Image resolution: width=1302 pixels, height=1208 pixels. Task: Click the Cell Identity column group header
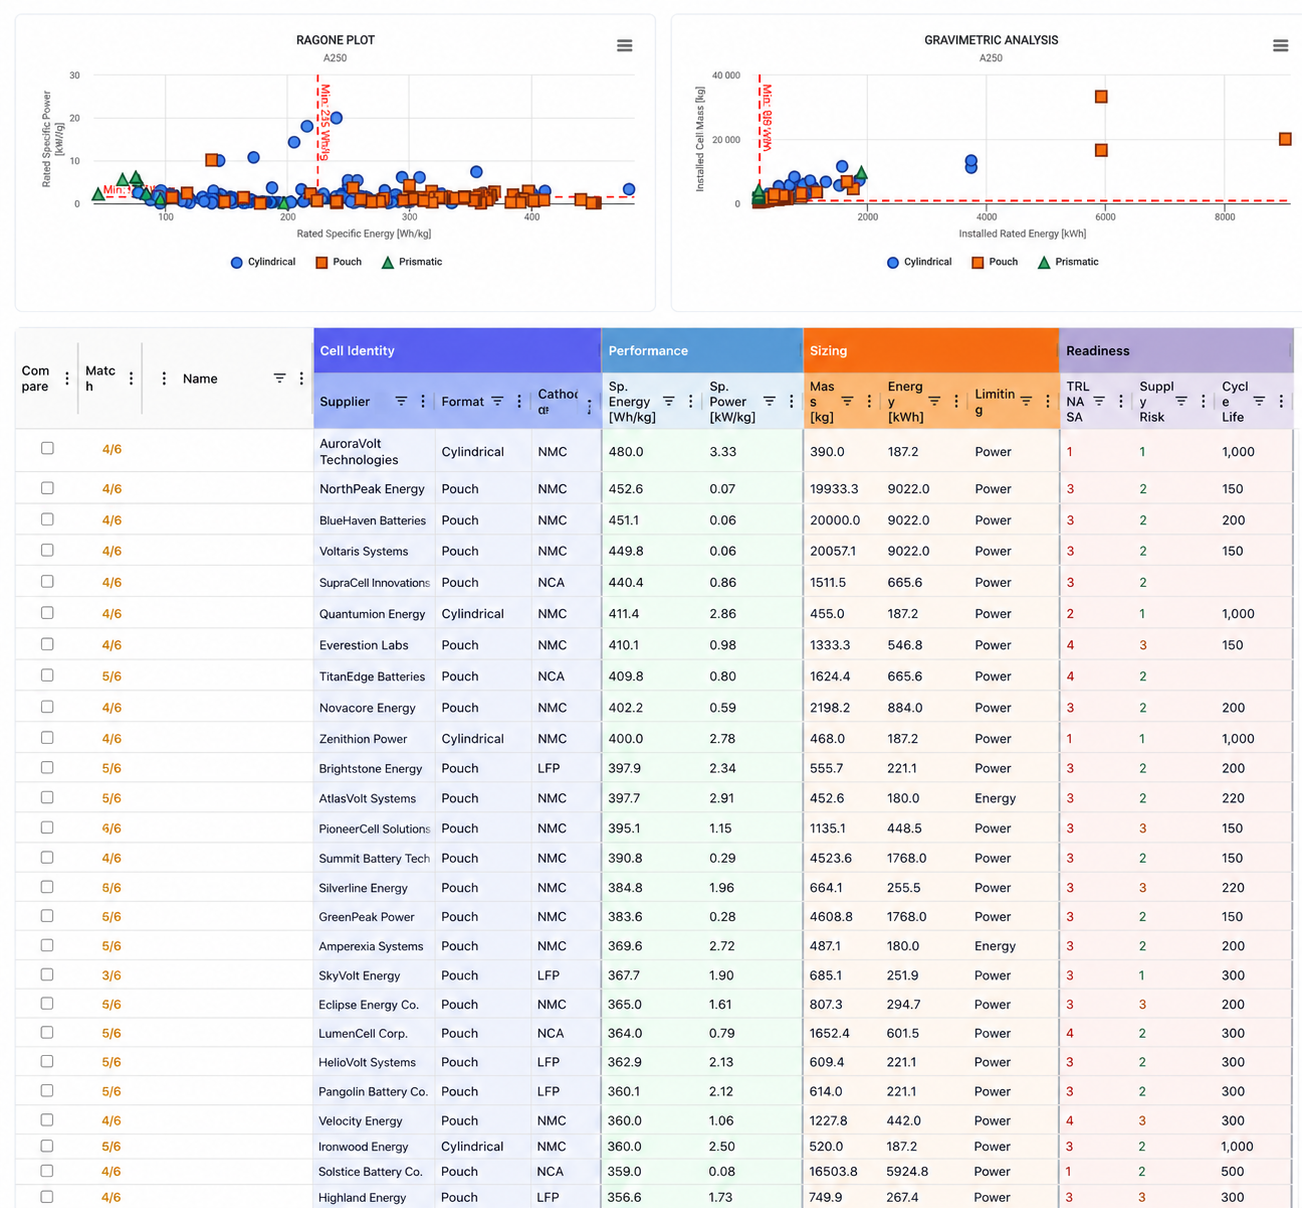click(x=457, y=351)
